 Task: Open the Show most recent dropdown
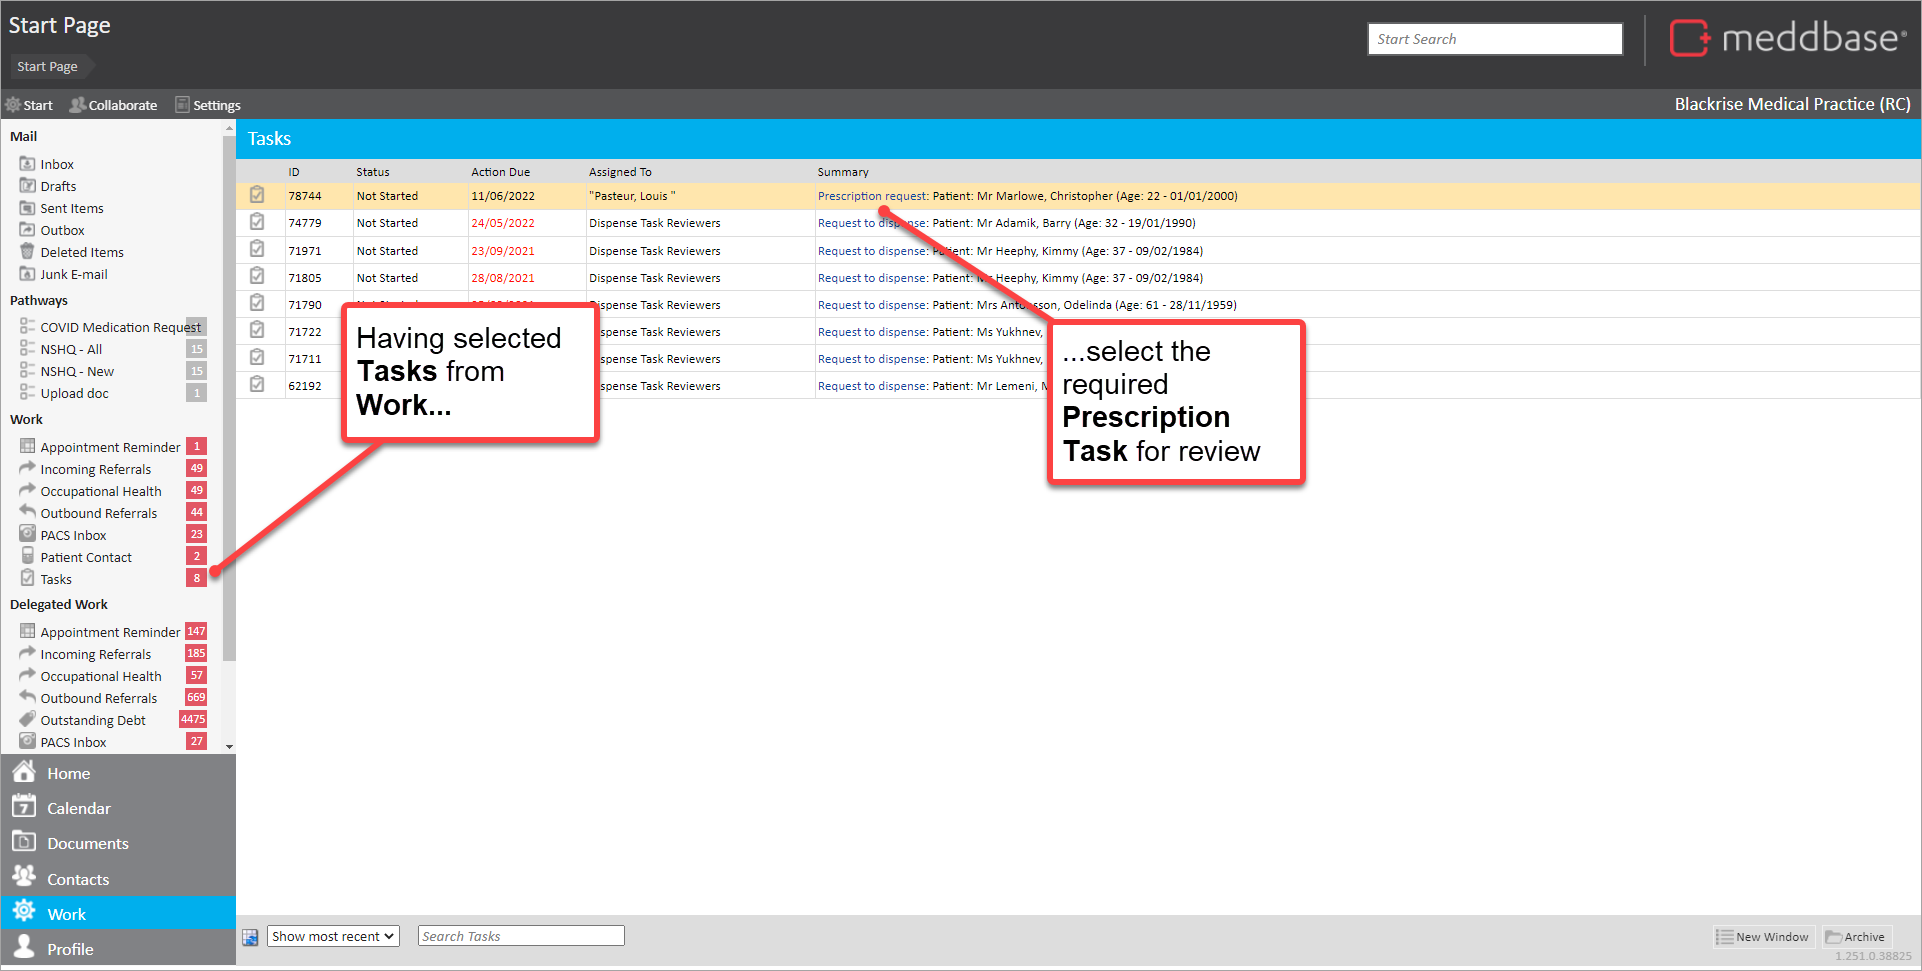[x=333, y=936]
